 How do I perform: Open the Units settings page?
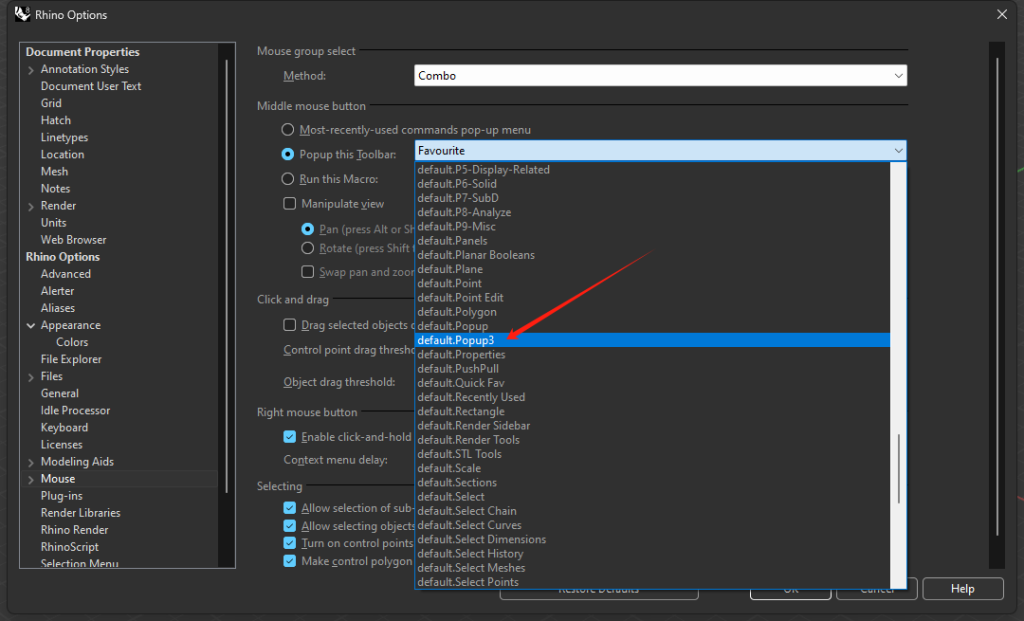coord(54,223)
